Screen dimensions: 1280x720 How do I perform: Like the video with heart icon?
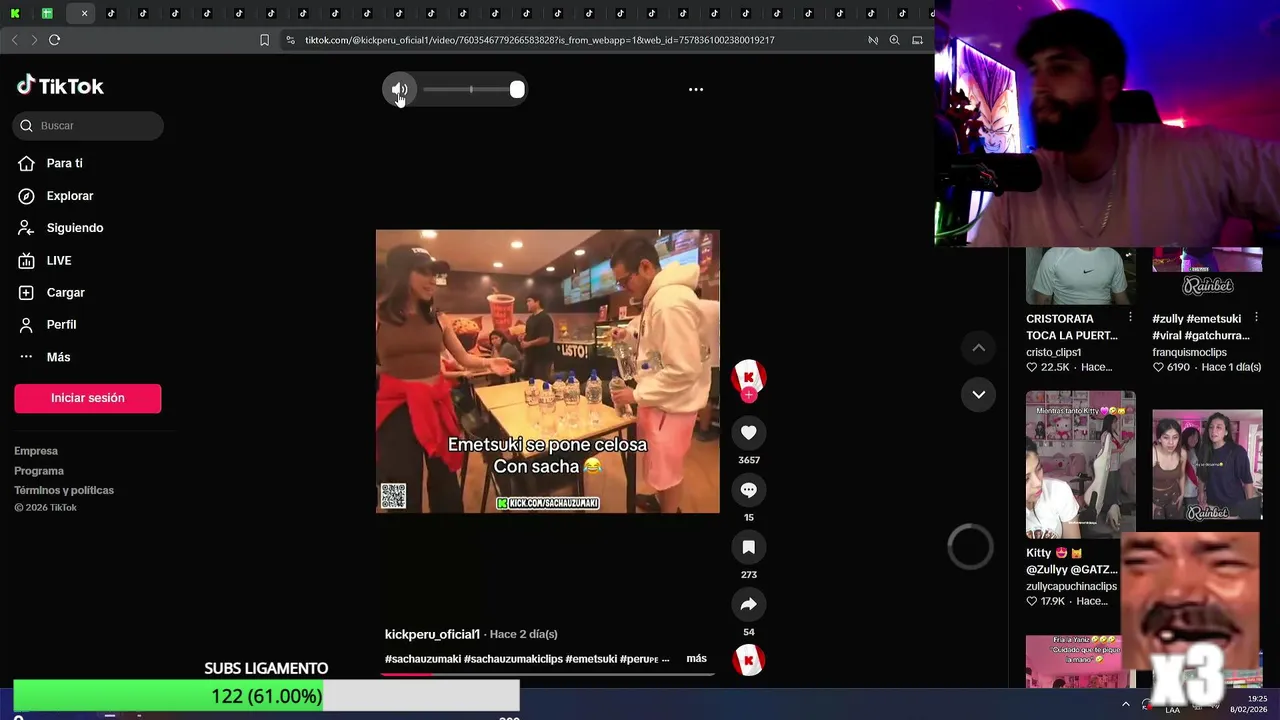(x=748, y=432)
